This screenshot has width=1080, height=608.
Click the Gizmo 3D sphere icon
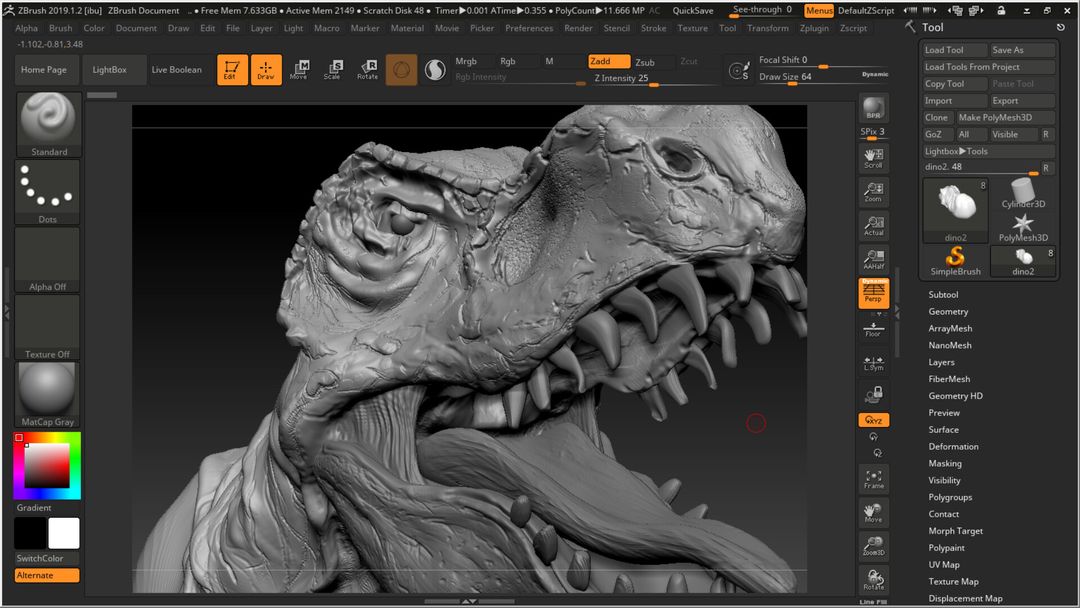(402, 70)
